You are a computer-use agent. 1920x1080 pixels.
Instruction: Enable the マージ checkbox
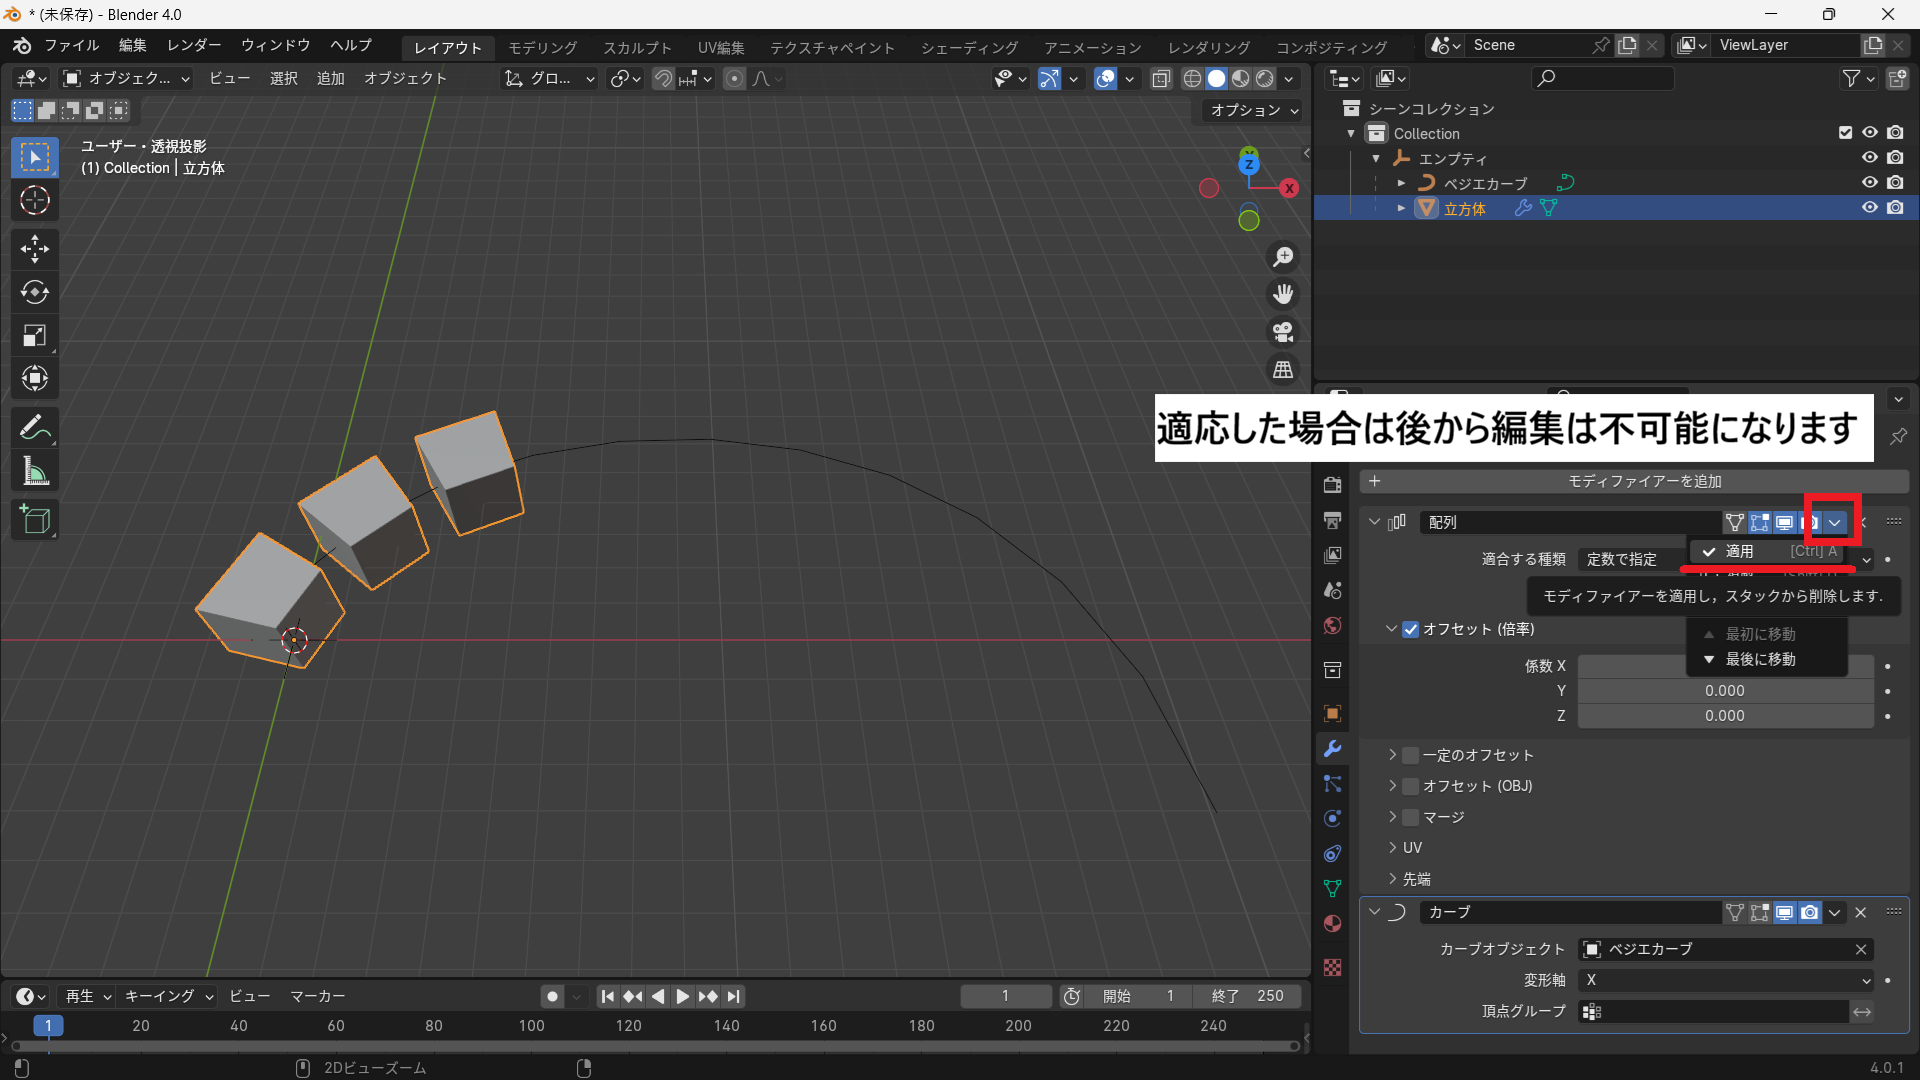tap(1411, 817)
